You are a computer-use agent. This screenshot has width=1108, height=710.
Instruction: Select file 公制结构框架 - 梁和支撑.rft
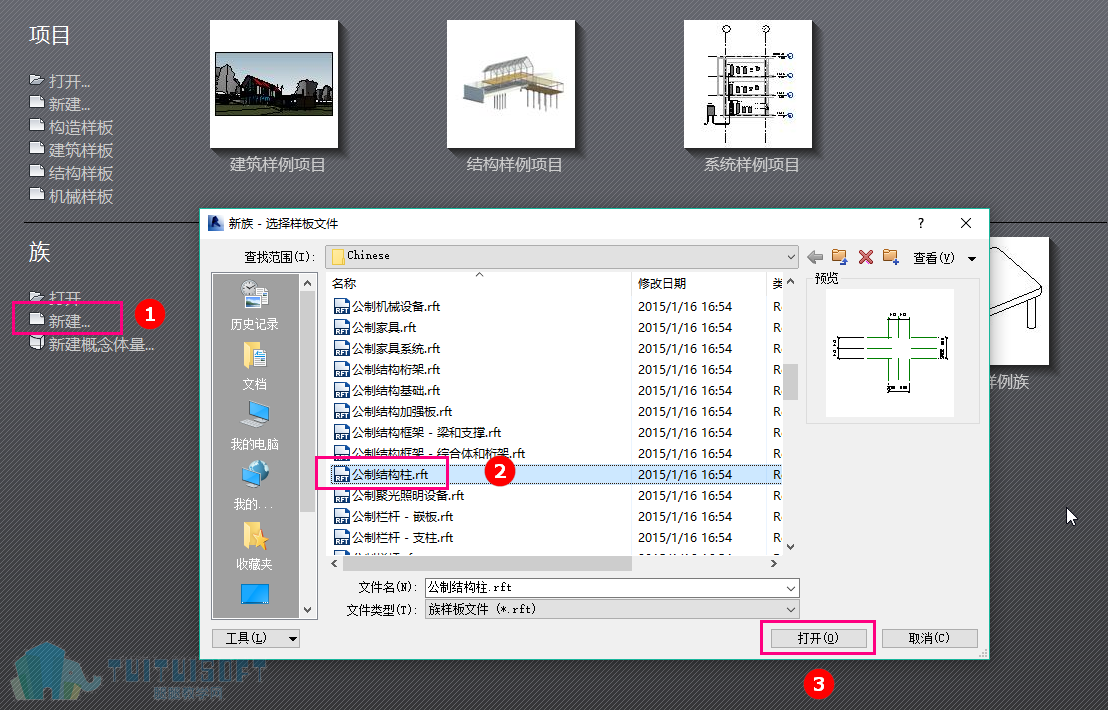click(417, 432)
